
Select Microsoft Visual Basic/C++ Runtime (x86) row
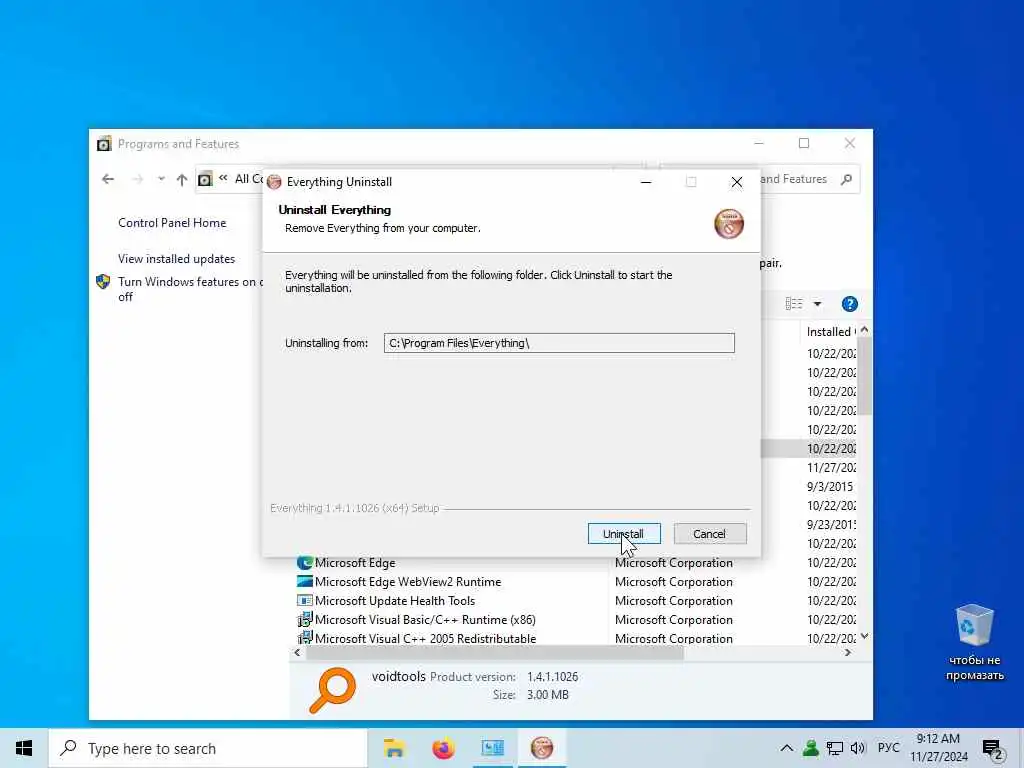(x=575, y=620)
